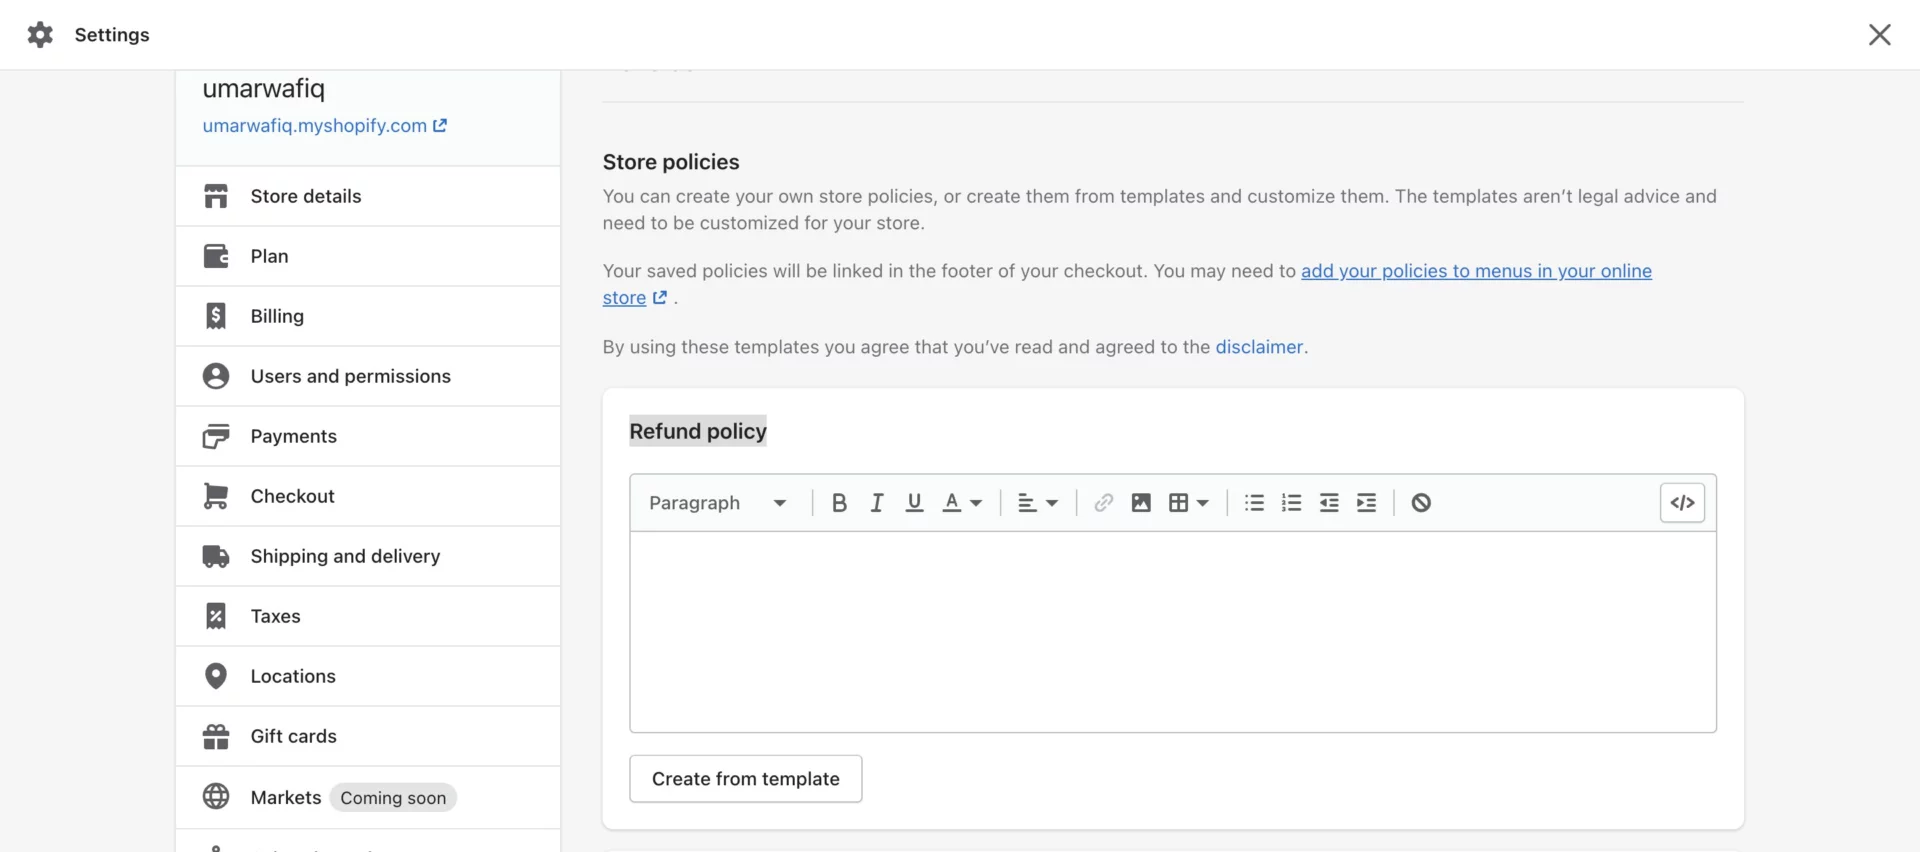This screenshot has width=1920, height=852.
Task: Go to Taxes settings
Action: pos(368,616)
